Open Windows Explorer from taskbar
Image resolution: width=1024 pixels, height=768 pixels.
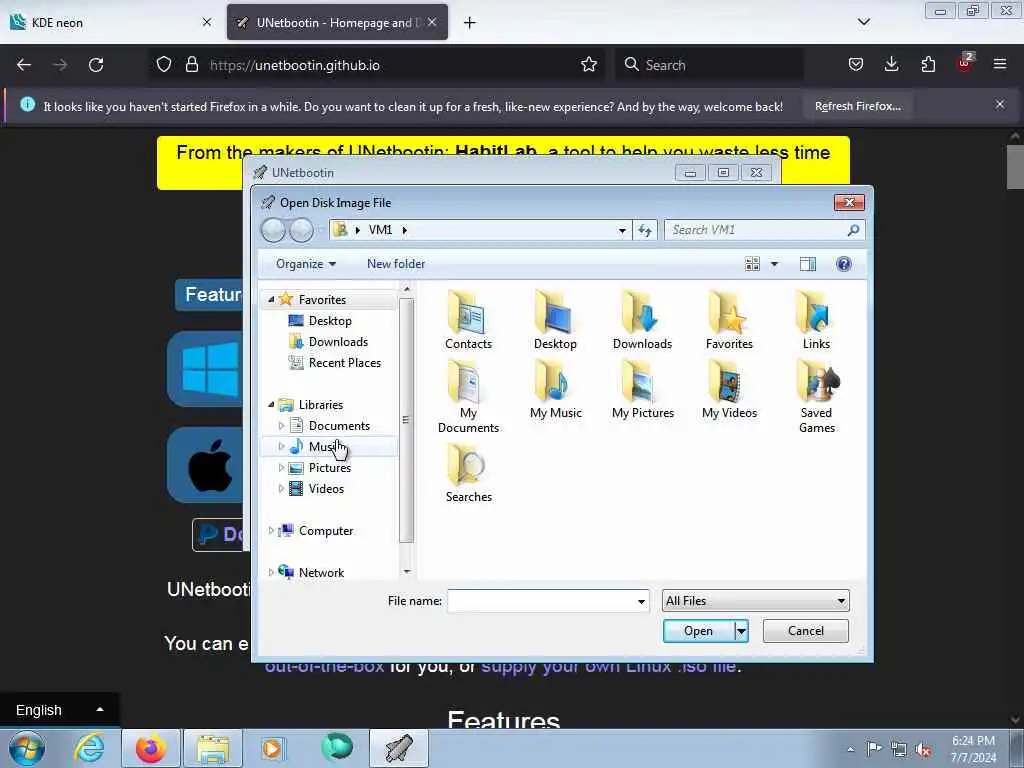[212, 748]
